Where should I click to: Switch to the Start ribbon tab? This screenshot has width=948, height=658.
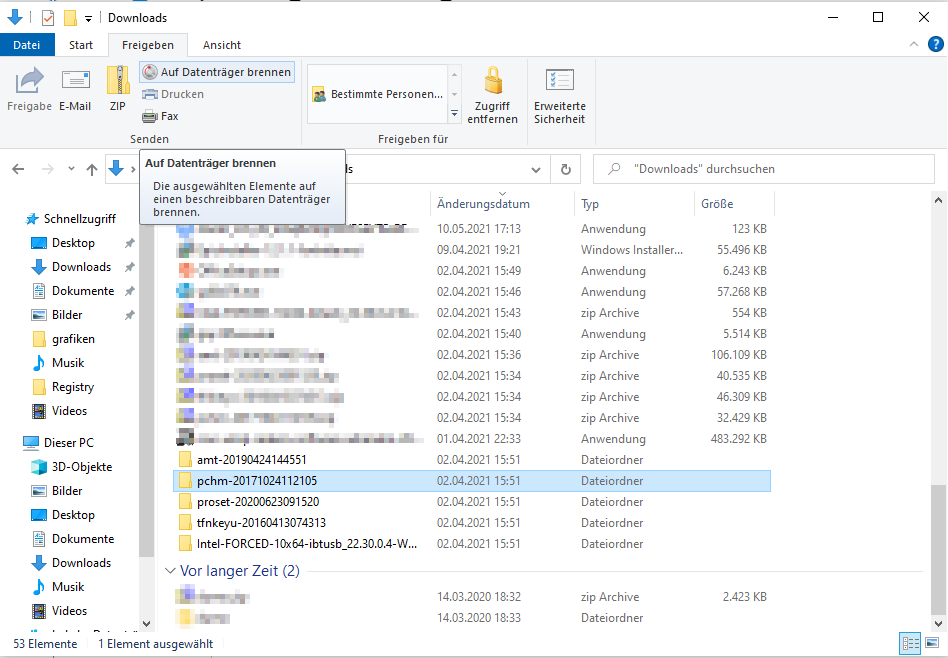pyautogui.click(x=81, y=45)
